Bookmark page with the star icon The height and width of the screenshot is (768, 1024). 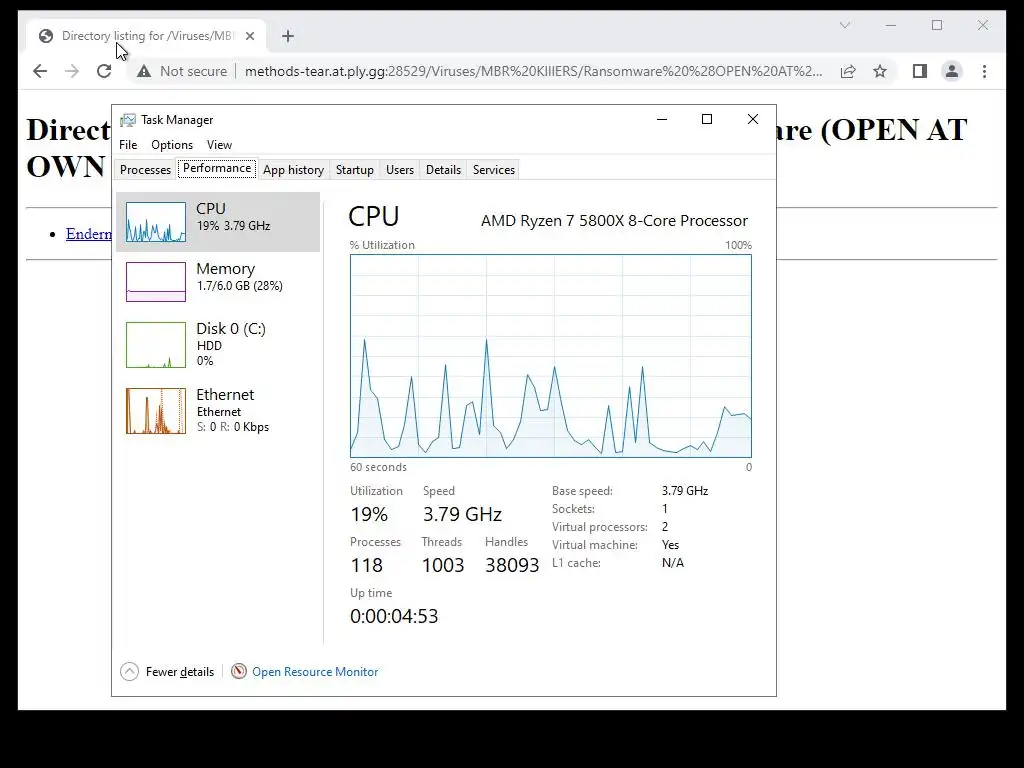(x=880, y=71)
